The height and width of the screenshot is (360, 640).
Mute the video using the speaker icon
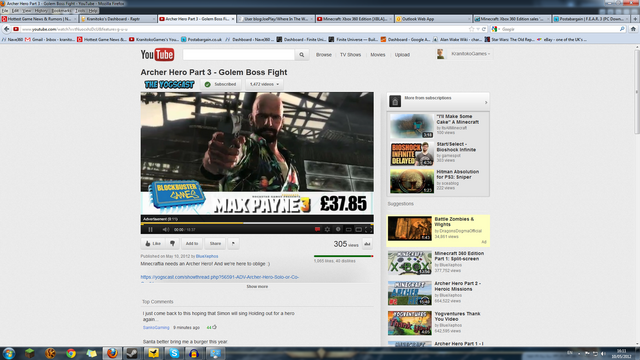pos(165,230)
